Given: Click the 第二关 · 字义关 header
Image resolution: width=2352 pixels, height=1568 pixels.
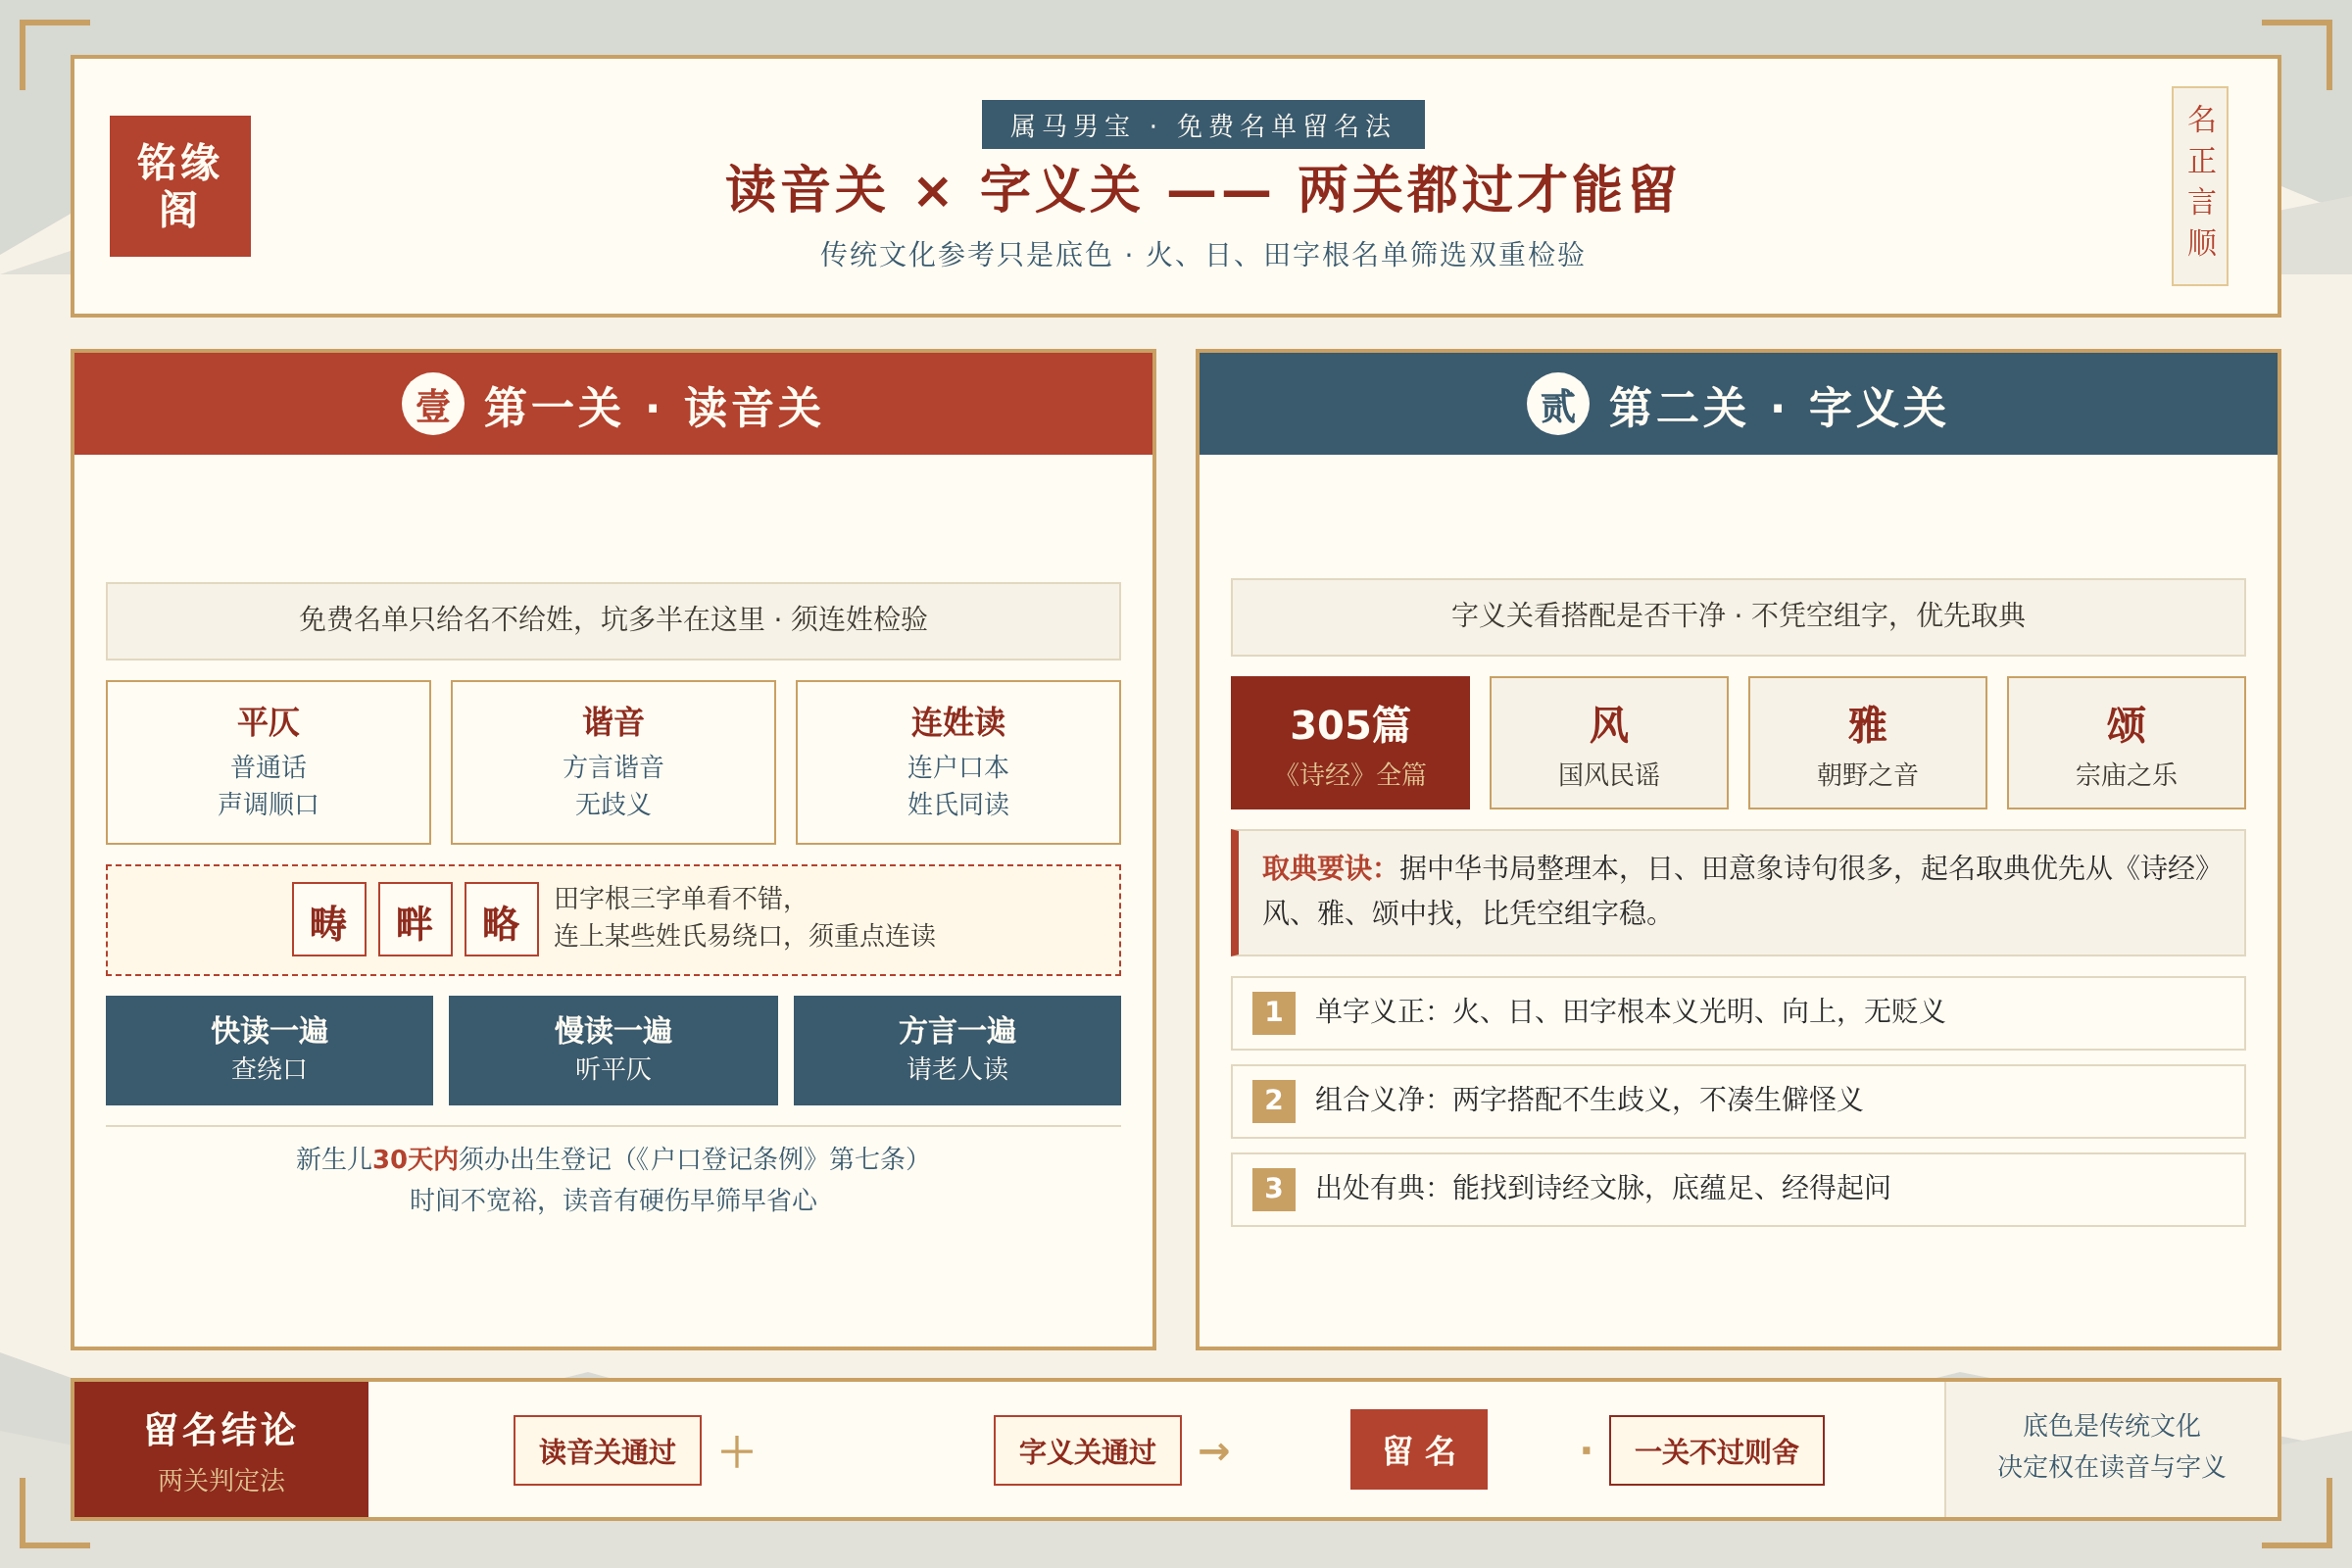Looking at the screenshot, I should (x=1738, y=404).
